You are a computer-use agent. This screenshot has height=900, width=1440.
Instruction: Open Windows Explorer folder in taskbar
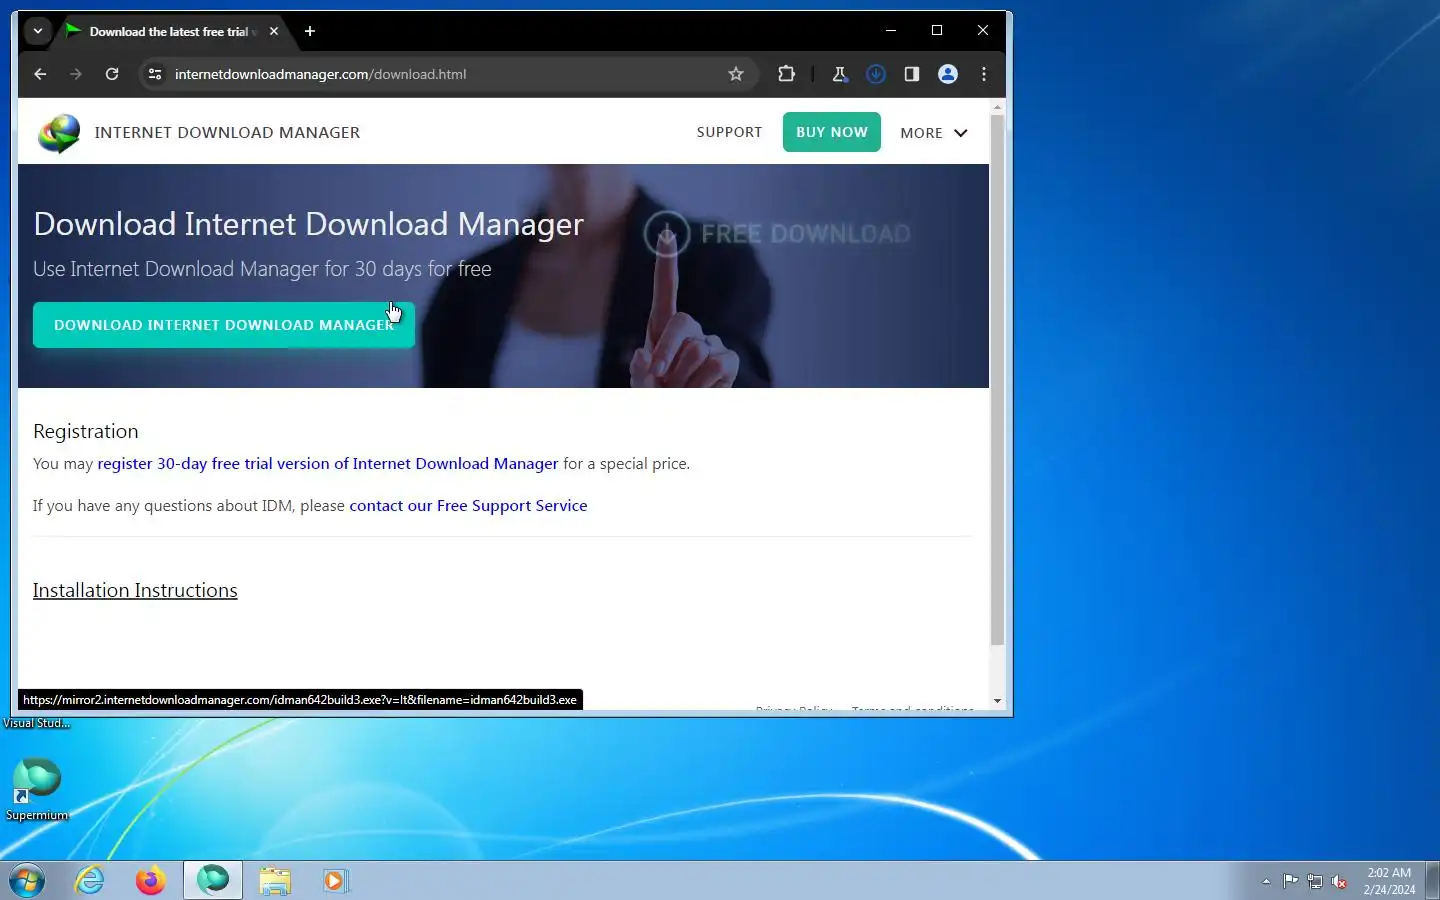pos(274,881)
